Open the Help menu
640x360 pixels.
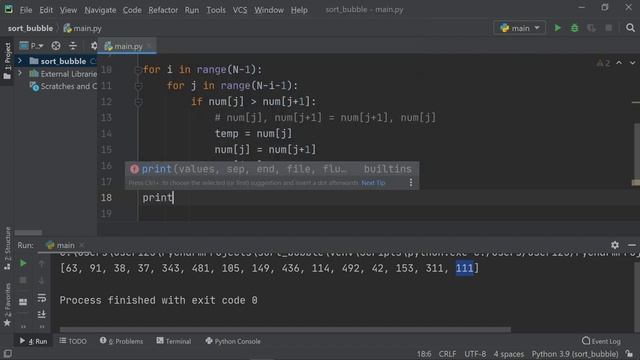point(299,9)
